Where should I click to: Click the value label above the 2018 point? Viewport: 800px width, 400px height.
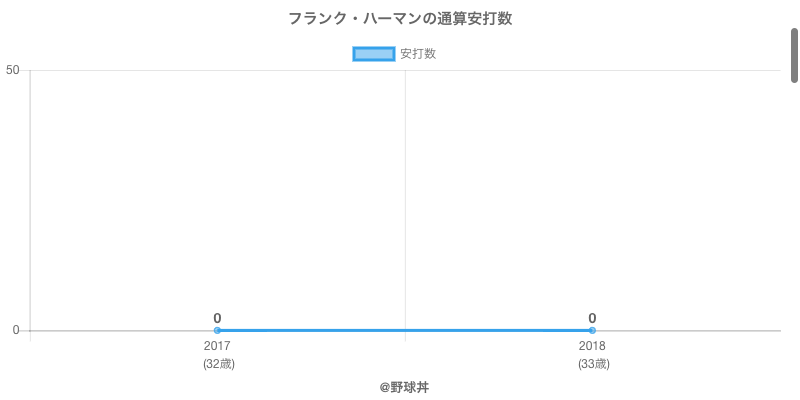tap(592, 318)
